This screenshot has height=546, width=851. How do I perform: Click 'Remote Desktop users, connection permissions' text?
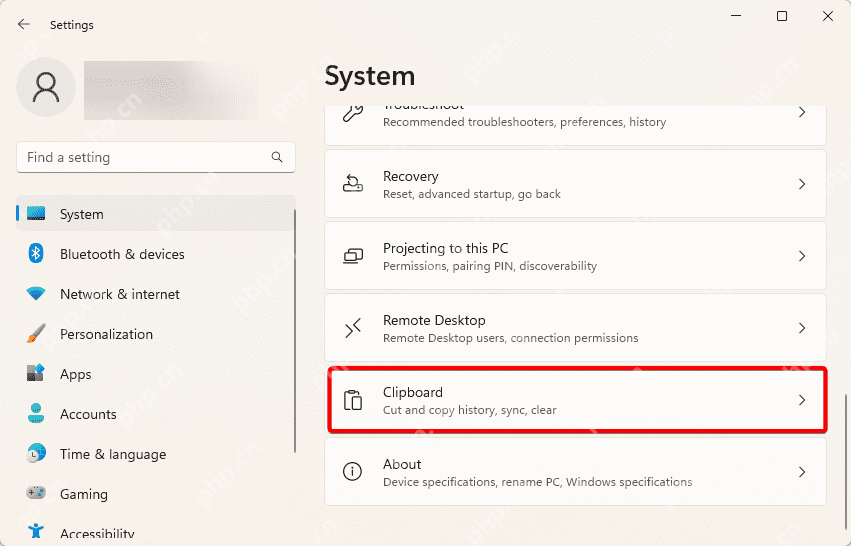(510, 338)
